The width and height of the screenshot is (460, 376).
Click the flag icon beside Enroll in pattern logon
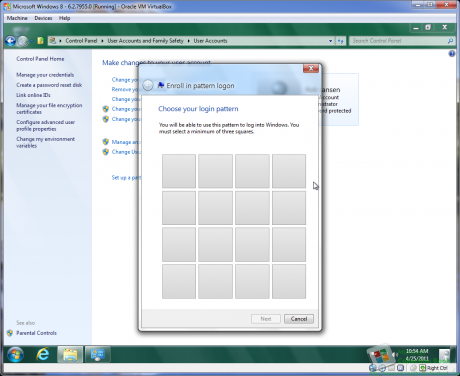point(161,85)
